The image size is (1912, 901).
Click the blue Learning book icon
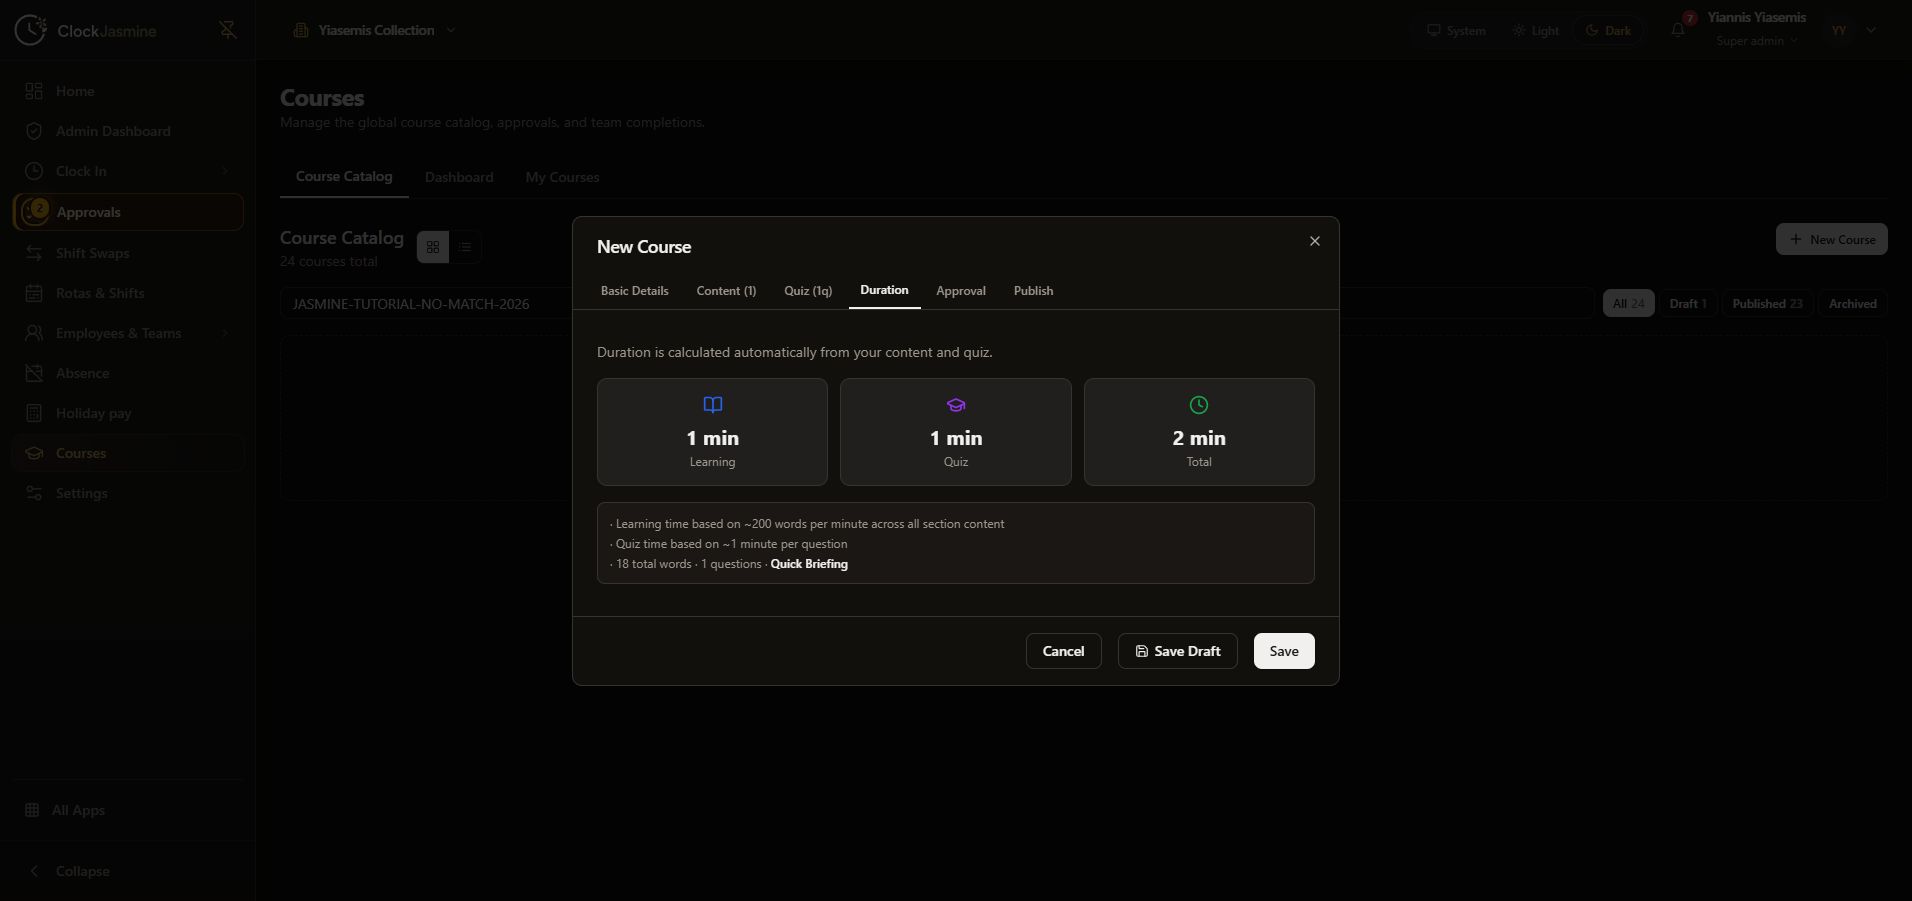(713, 405)
